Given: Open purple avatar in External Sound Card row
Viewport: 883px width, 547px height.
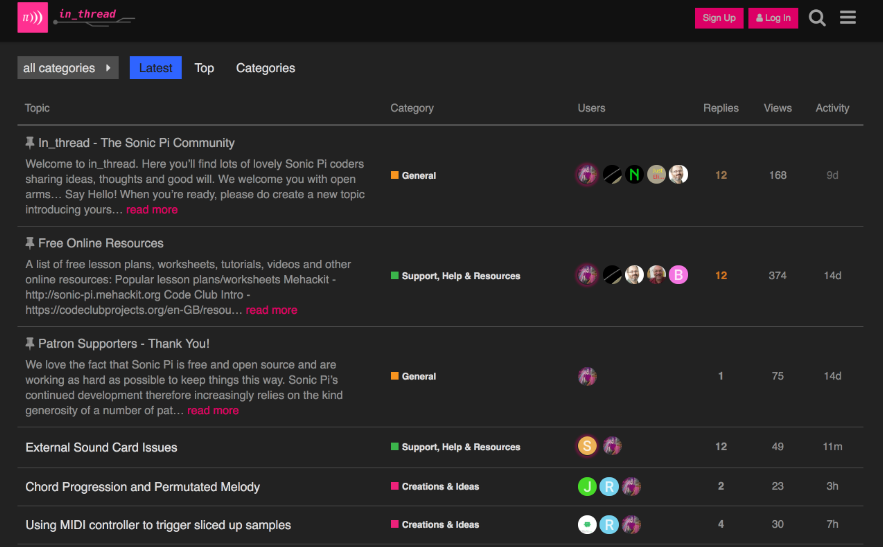Looking at the screenshot, I should point(612,446).
